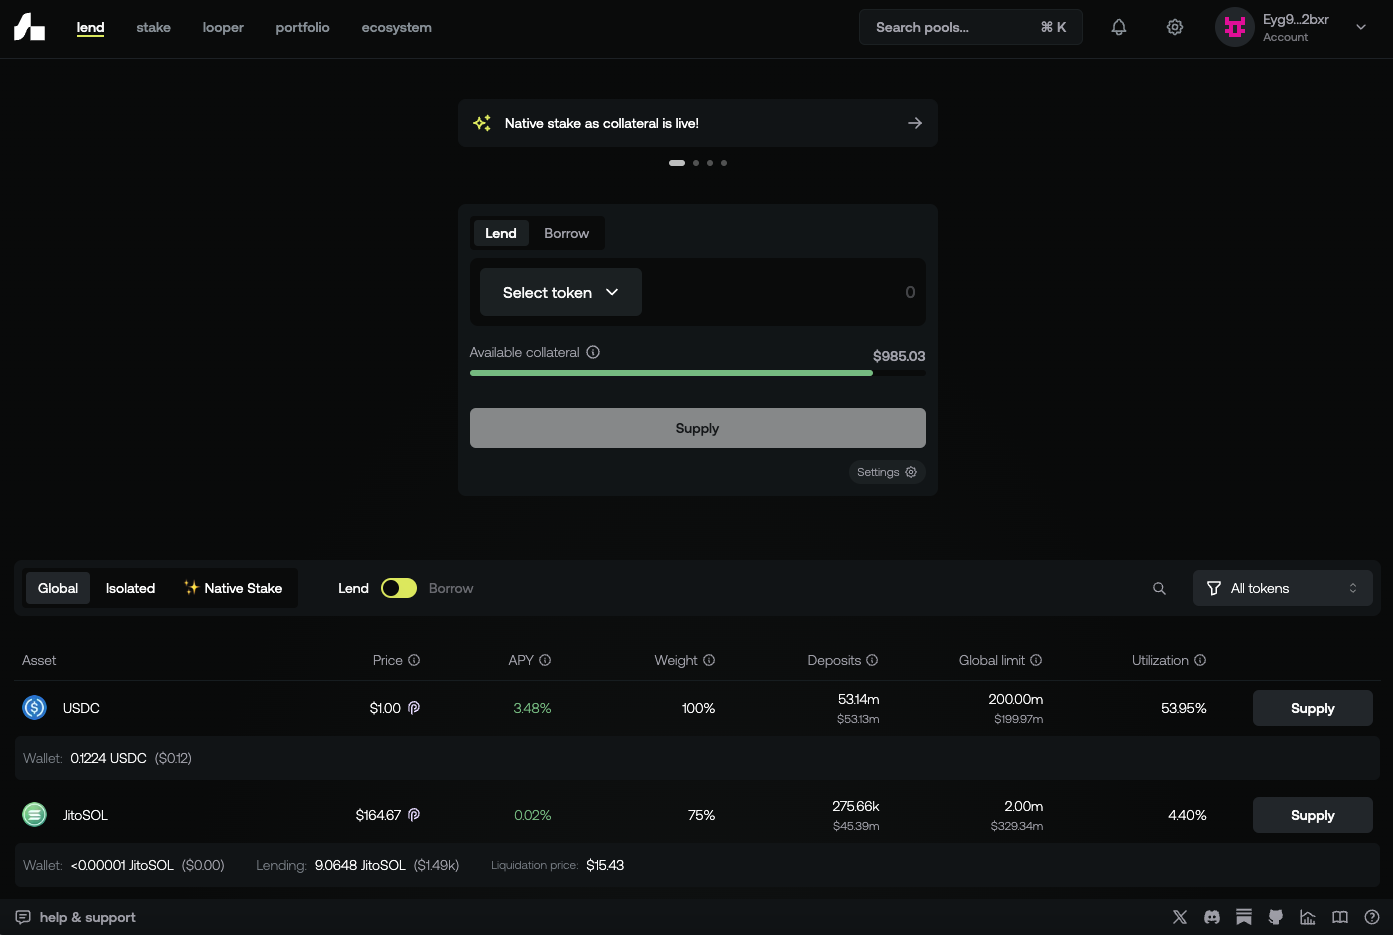Switch to the Borrow tab in action box
The image size is (1393, 935).
566,233
